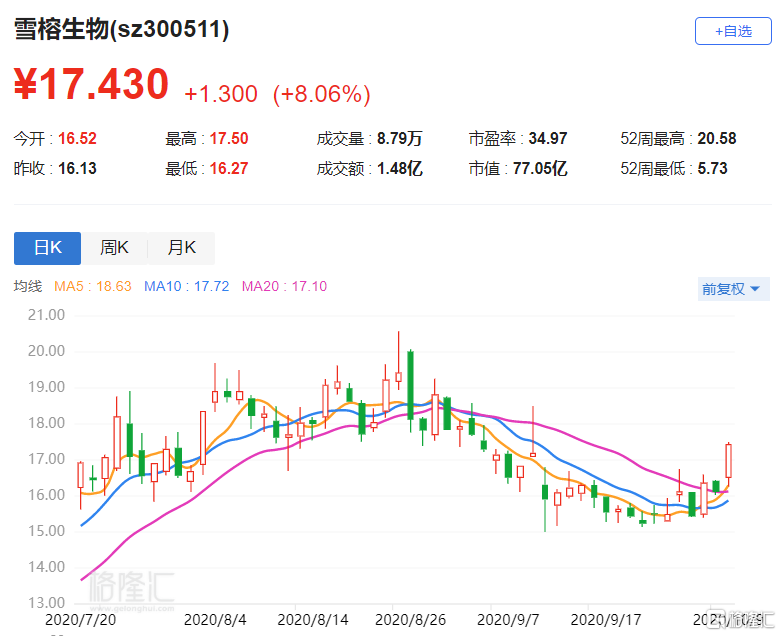Click the 昨收 value 16.13
The height and width of the screenshot is (636, 781).
(77, 168)
